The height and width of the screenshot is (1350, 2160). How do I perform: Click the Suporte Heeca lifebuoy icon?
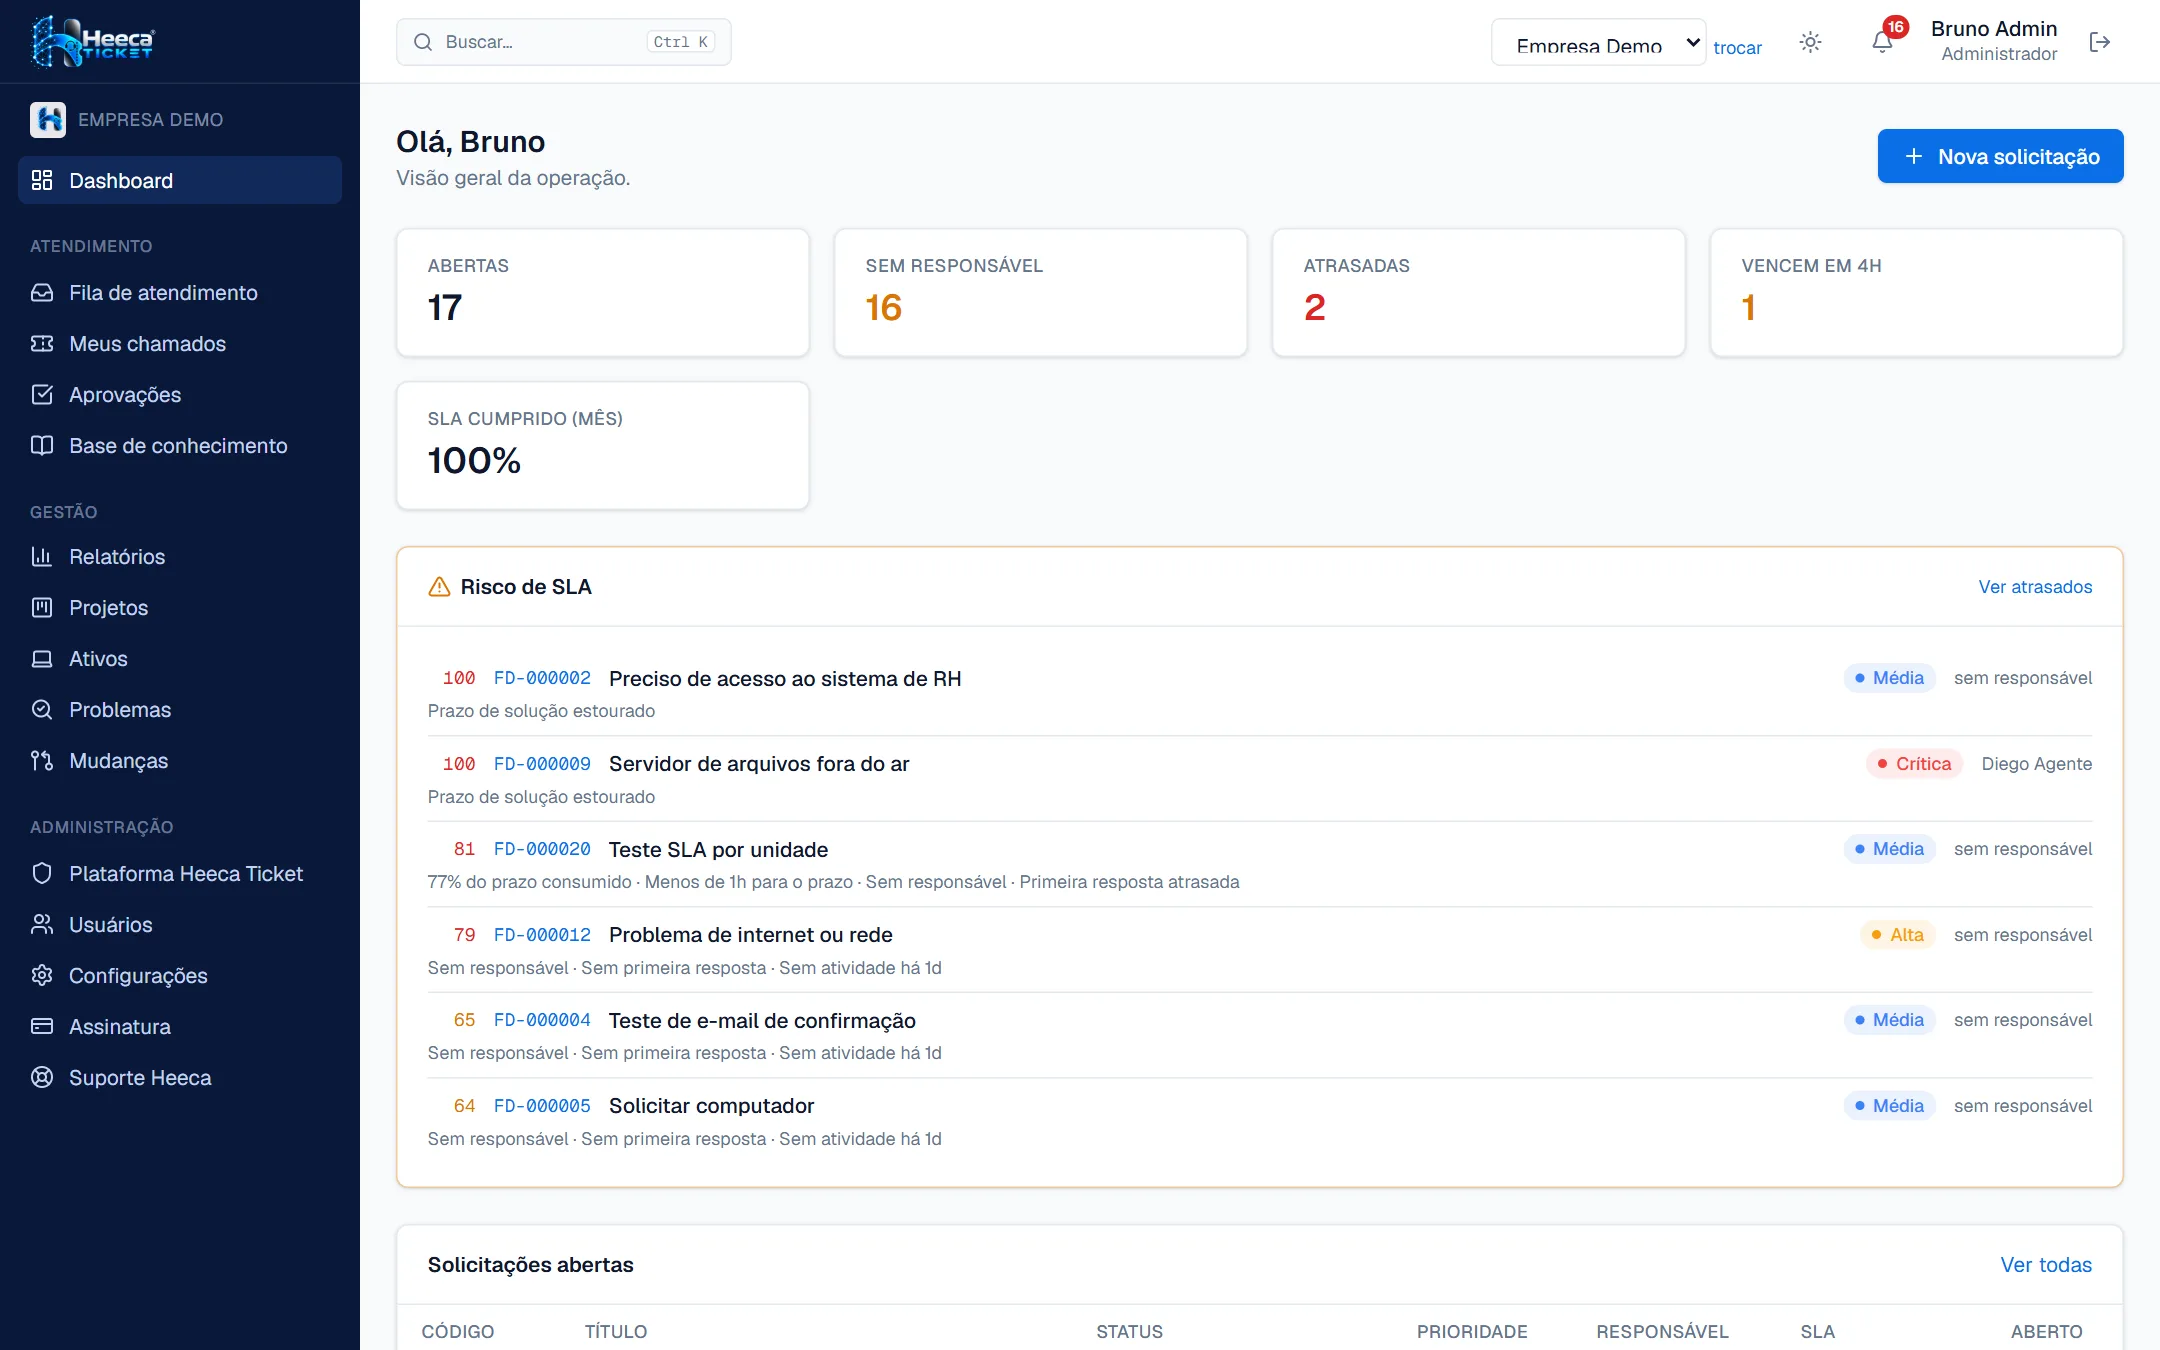pos(42,1077)
